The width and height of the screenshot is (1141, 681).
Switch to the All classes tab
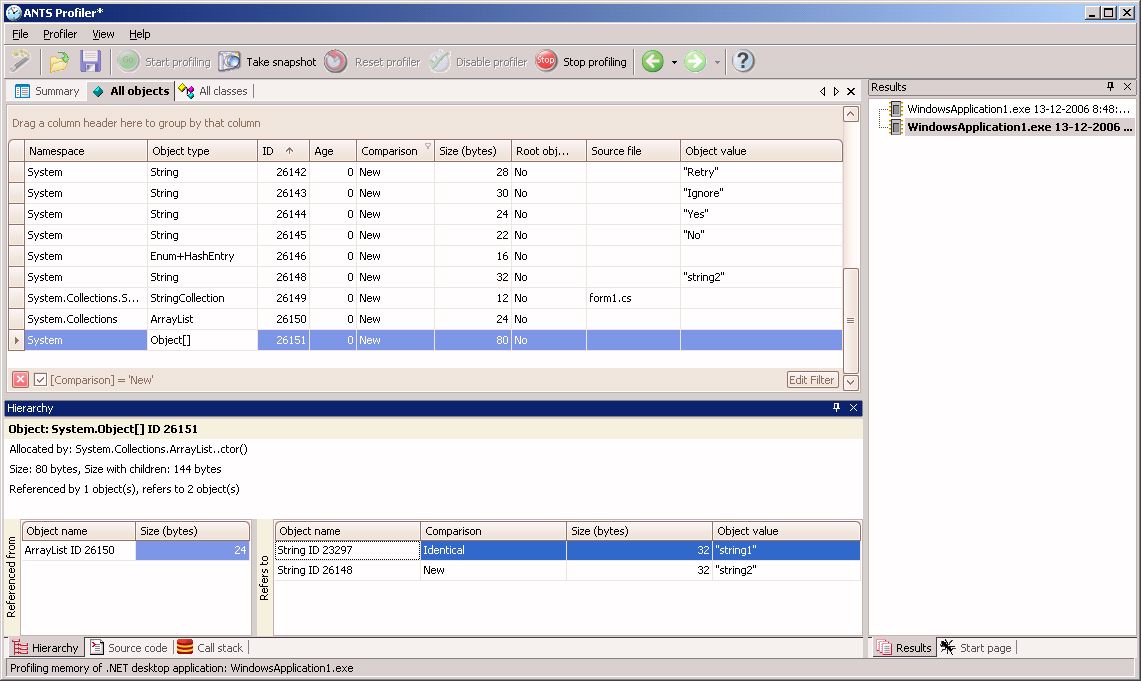(x=214, y=91)
